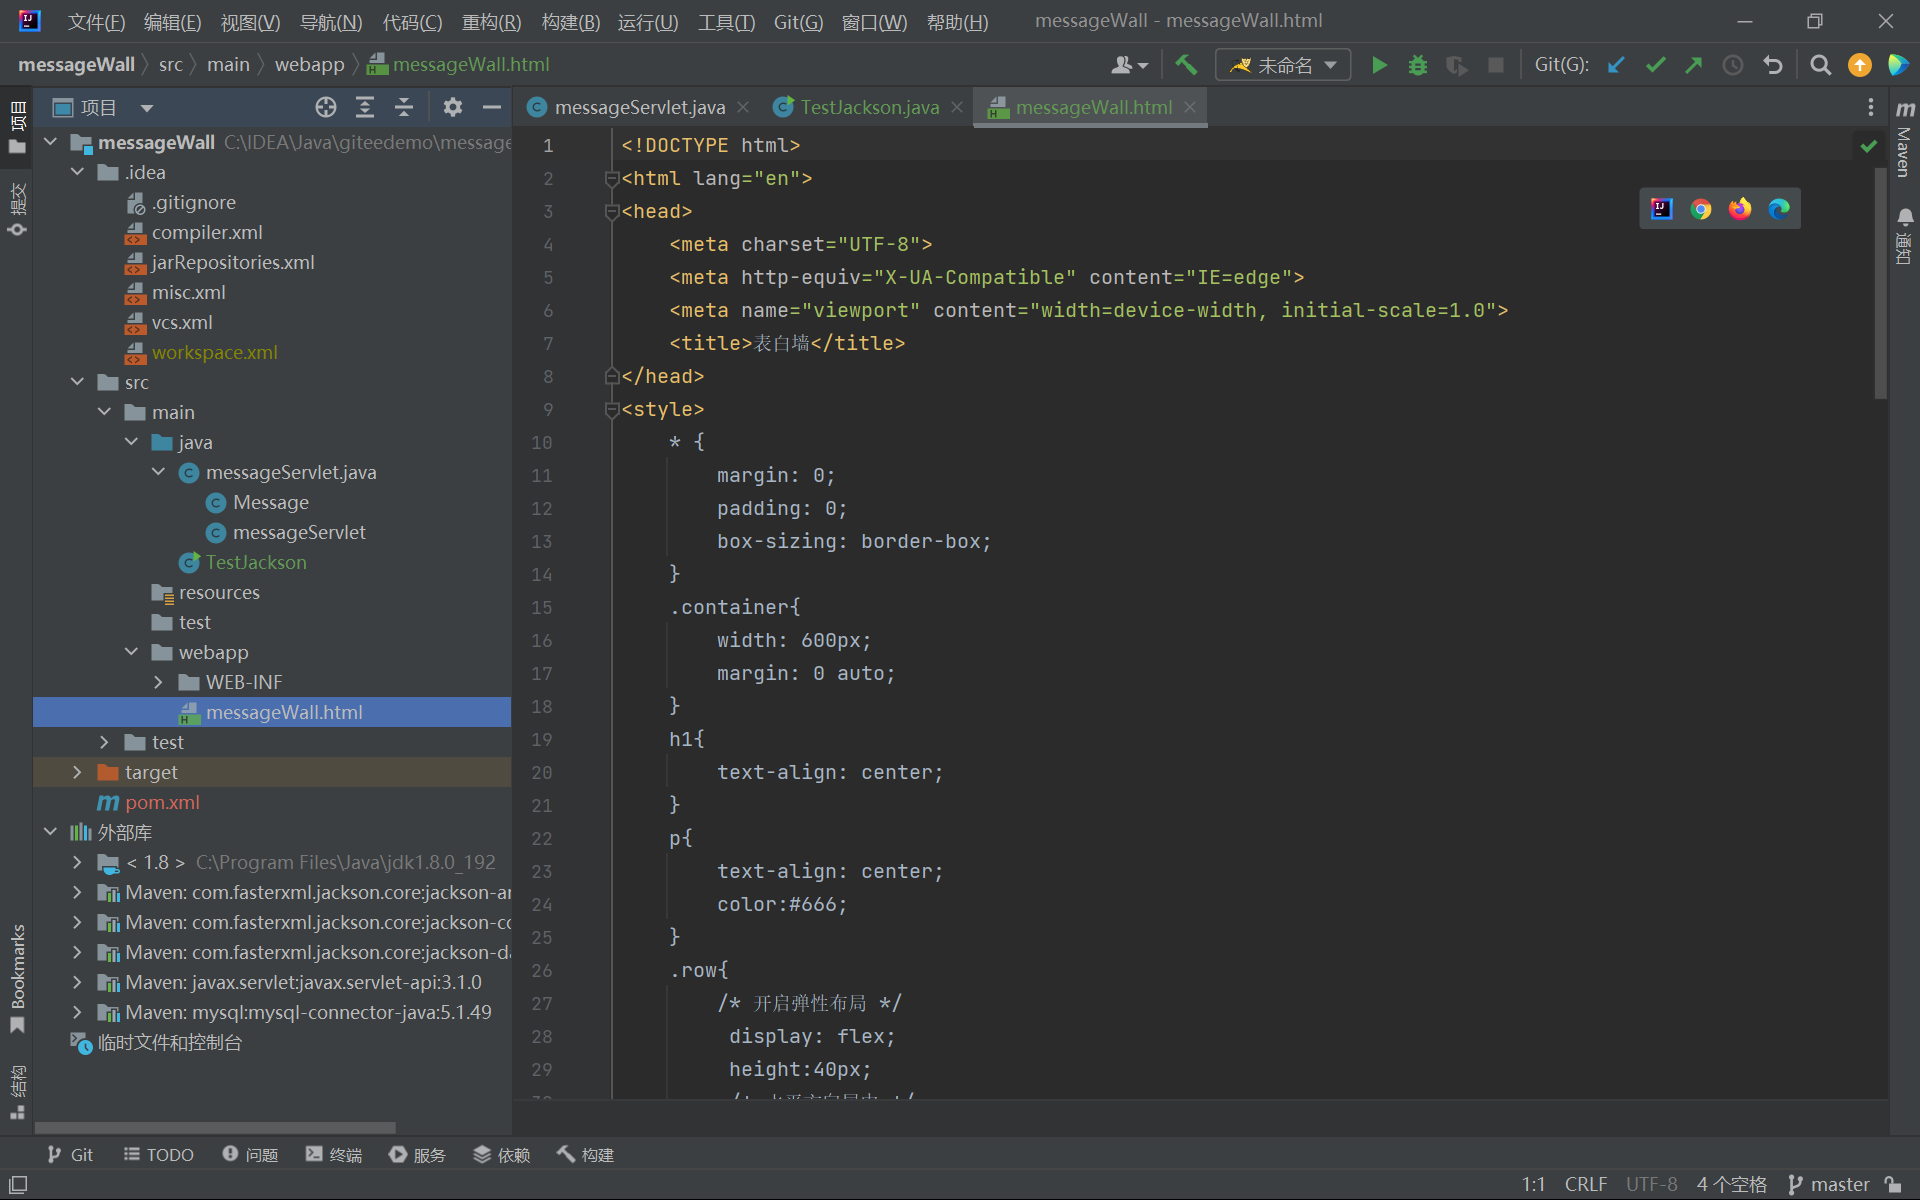Click the 1:1 cursor position indicator
Image resolution: width=1920 pixels, height=1200 pixels.
[x=1533, y=1185]
